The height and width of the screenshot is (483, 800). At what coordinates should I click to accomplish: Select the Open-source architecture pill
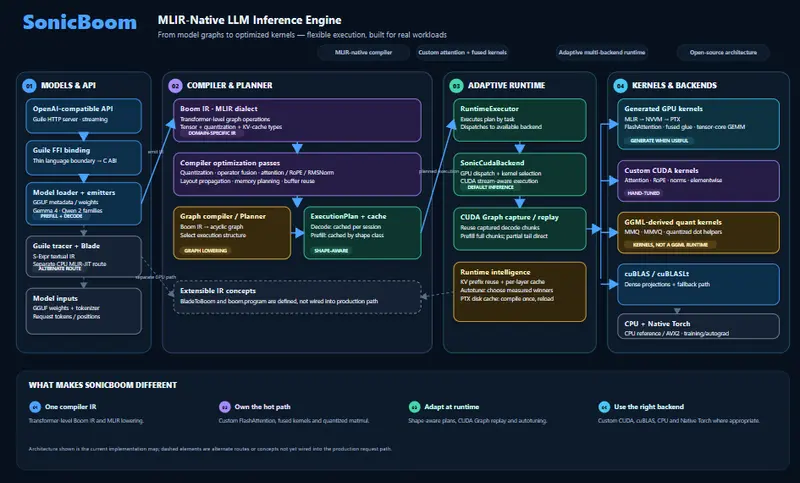pyautogui.click(x=723, y=53)
